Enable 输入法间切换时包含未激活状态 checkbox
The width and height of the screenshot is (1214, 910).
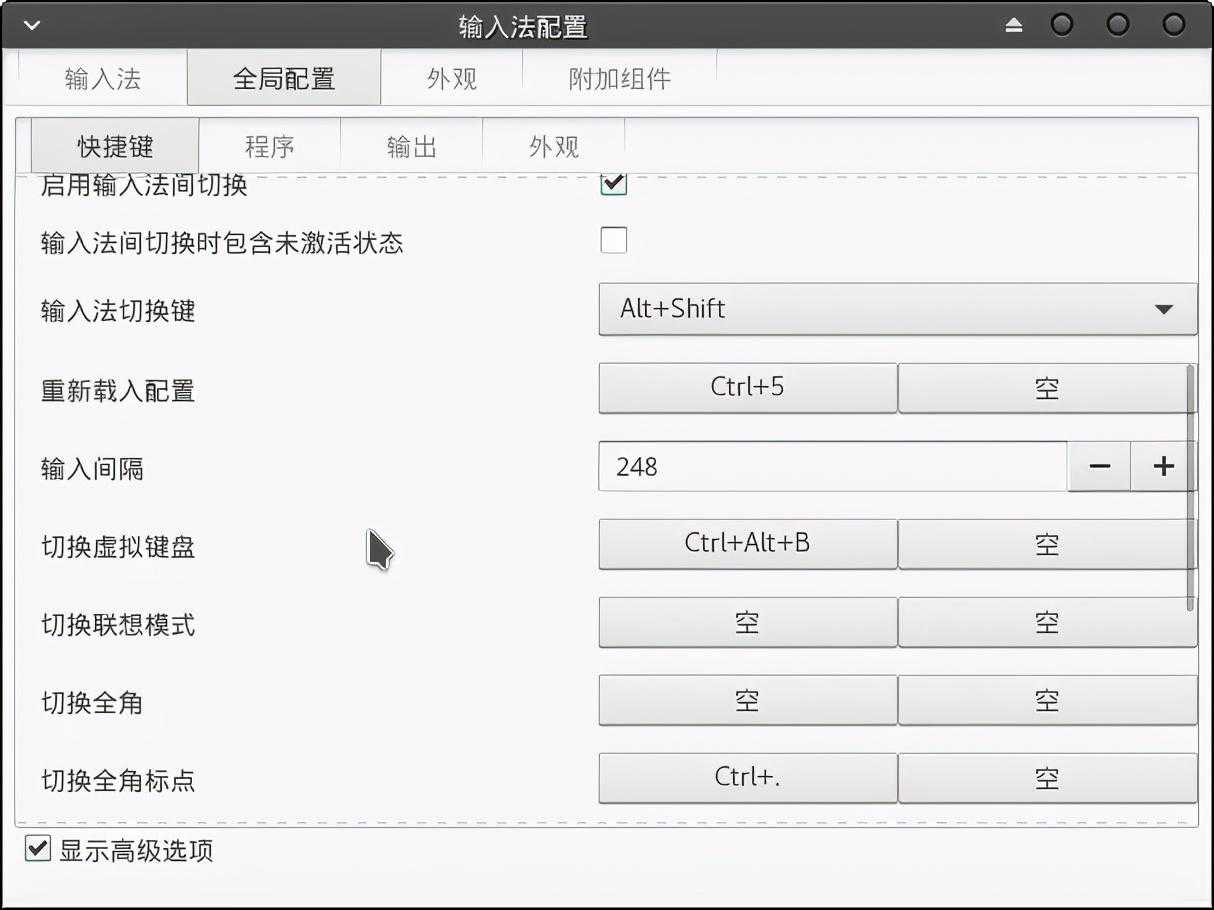click(613, 241)
